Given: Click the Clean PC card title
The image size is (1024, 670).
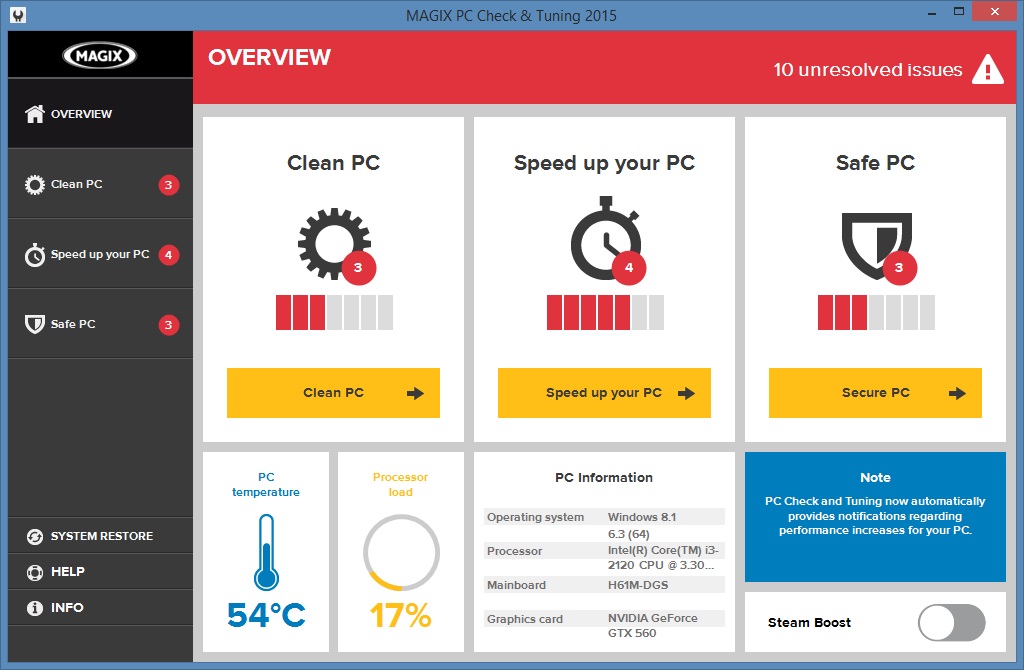Looking at the screenshot, I should (x=334, y=163).
